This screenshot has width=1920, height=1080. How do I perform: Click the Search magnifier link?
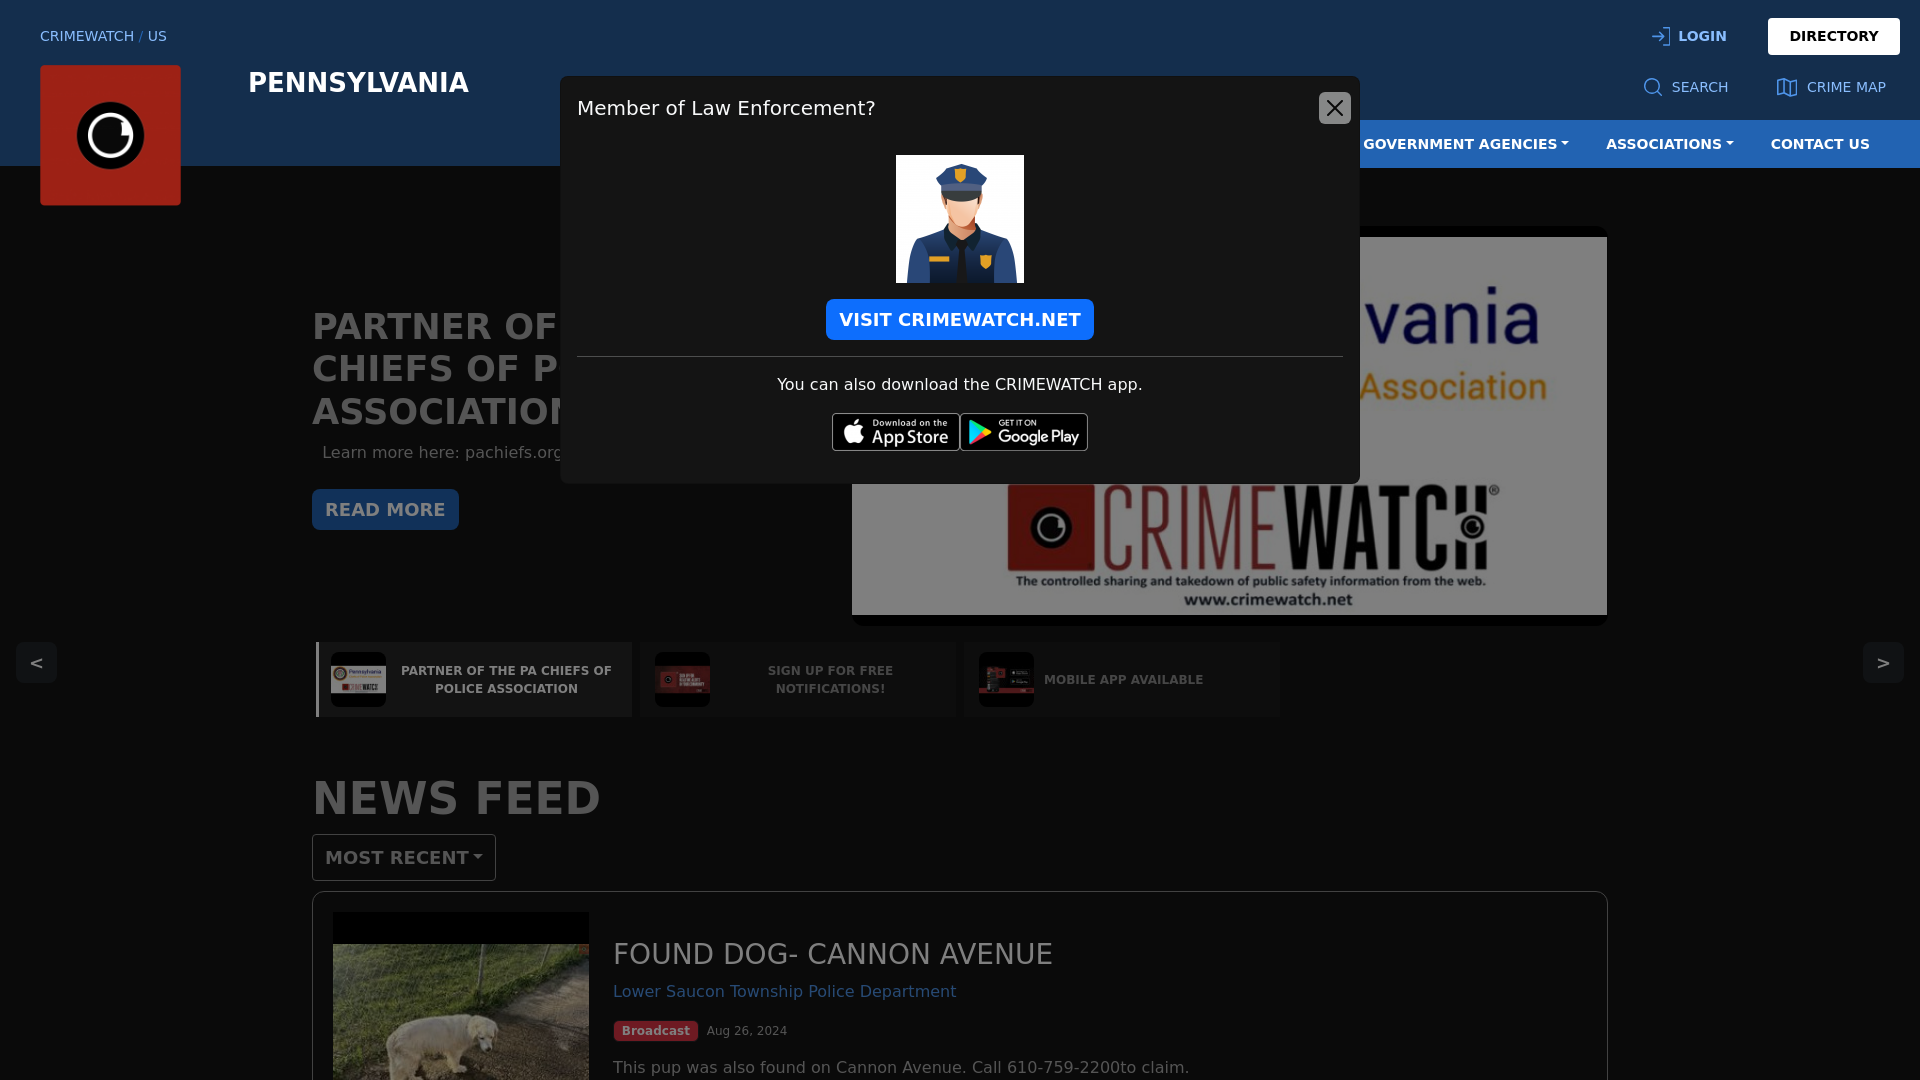[x=1686, y=87]
